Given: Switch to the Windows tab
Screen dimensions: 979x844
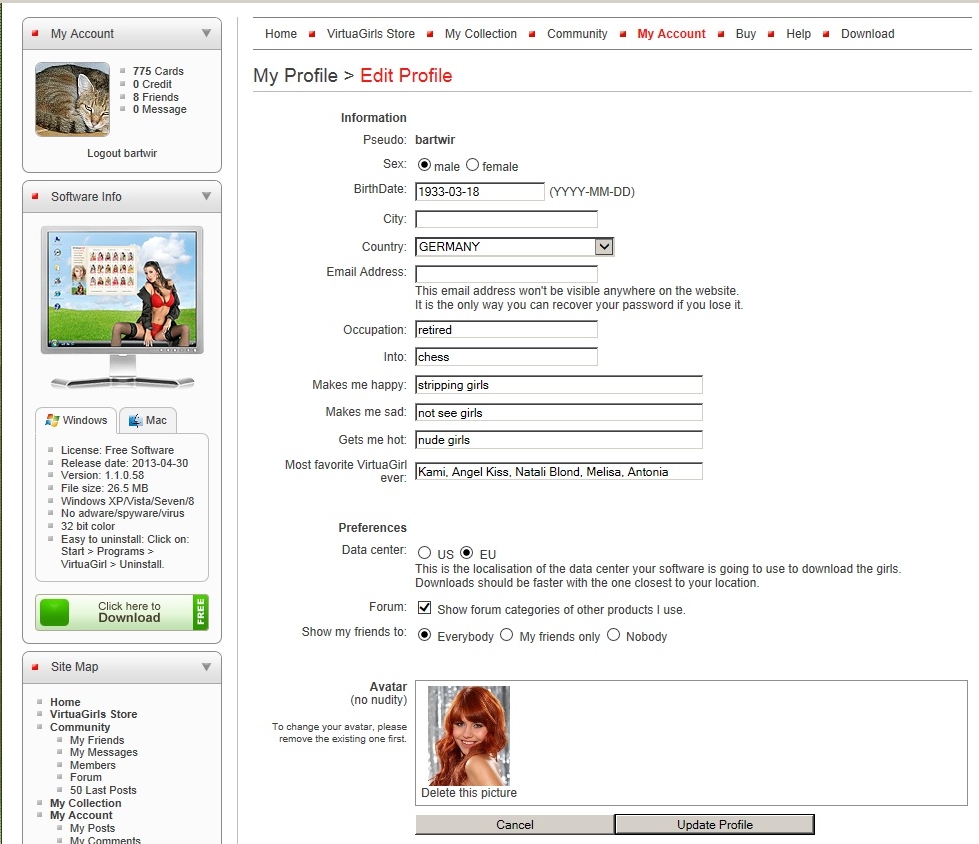Looking at the screenshot, I should click(x=76, y=420).
